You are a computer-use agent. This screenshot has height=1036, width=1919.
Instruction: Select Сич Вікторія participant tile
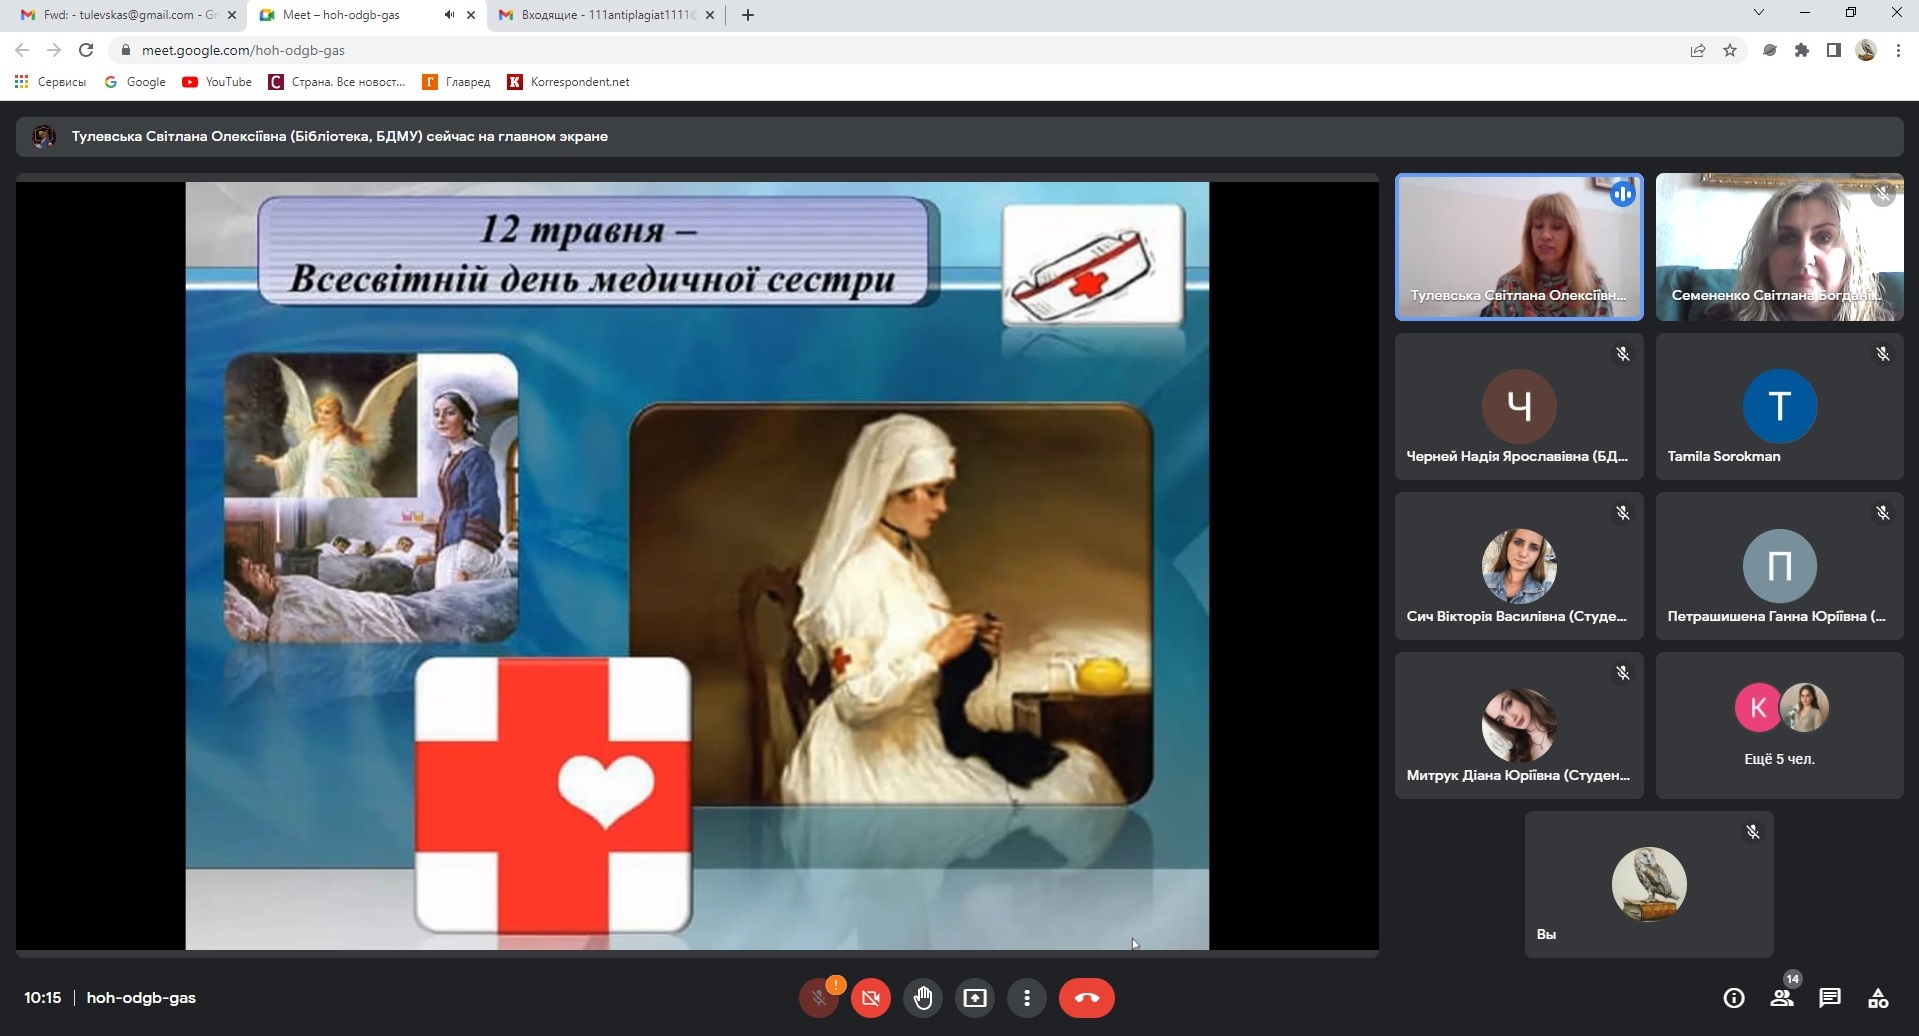click(x=1519, y=565)
